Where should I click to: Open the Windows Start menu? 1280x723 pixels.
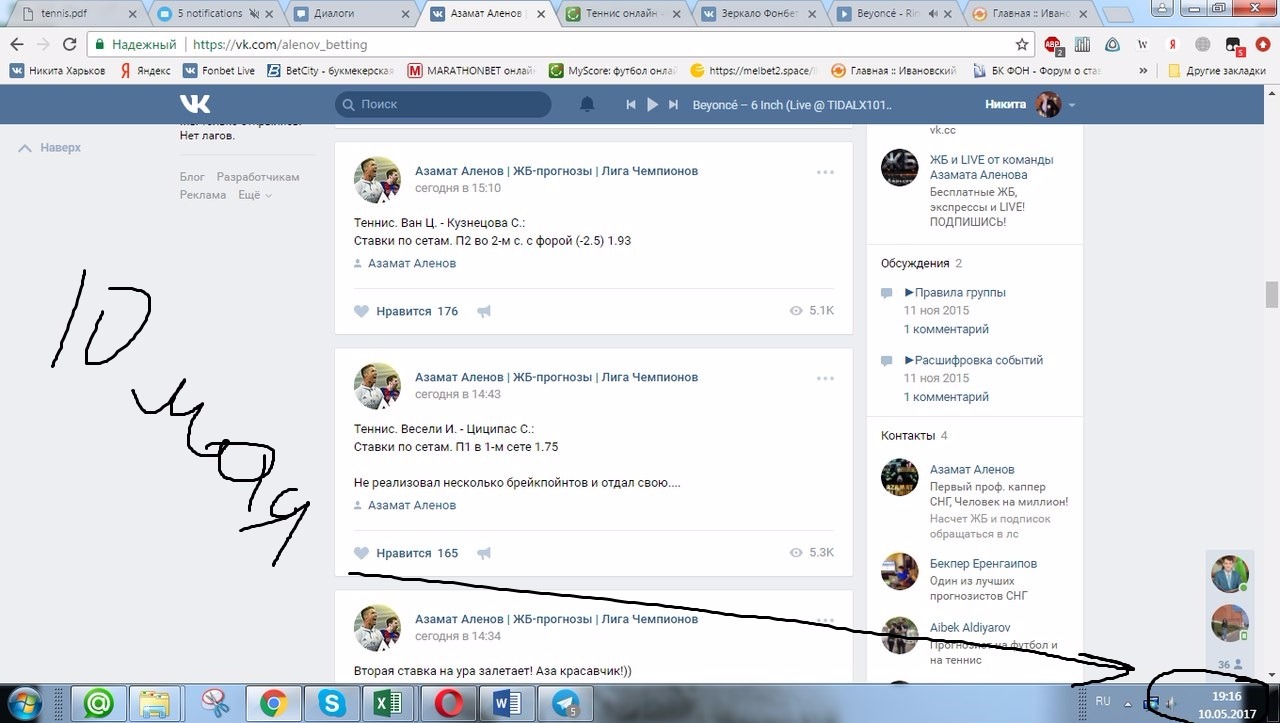(24, 703)
